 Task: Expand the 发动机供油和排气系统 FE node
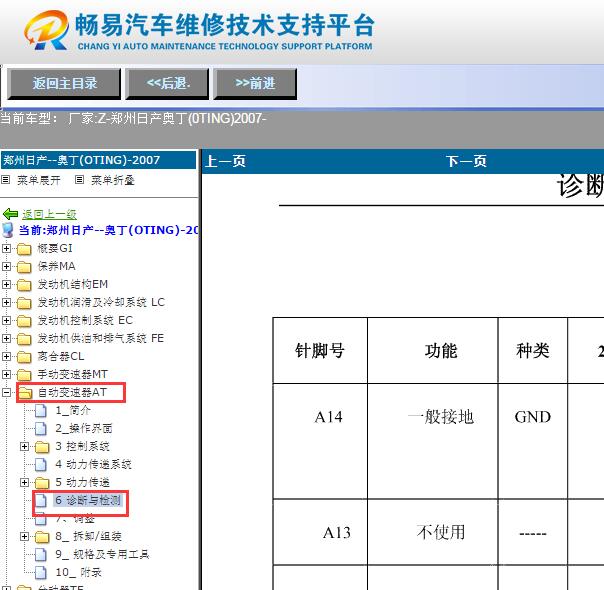[6, 338]
